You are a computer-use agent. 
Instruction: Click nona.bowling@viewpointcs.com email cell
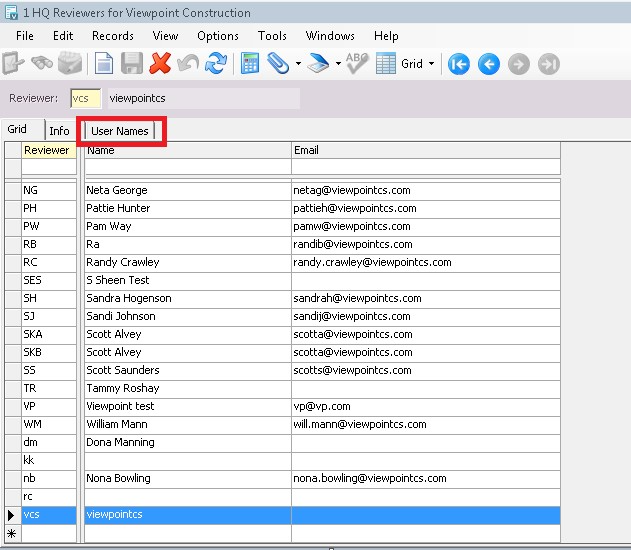(426, 478)
